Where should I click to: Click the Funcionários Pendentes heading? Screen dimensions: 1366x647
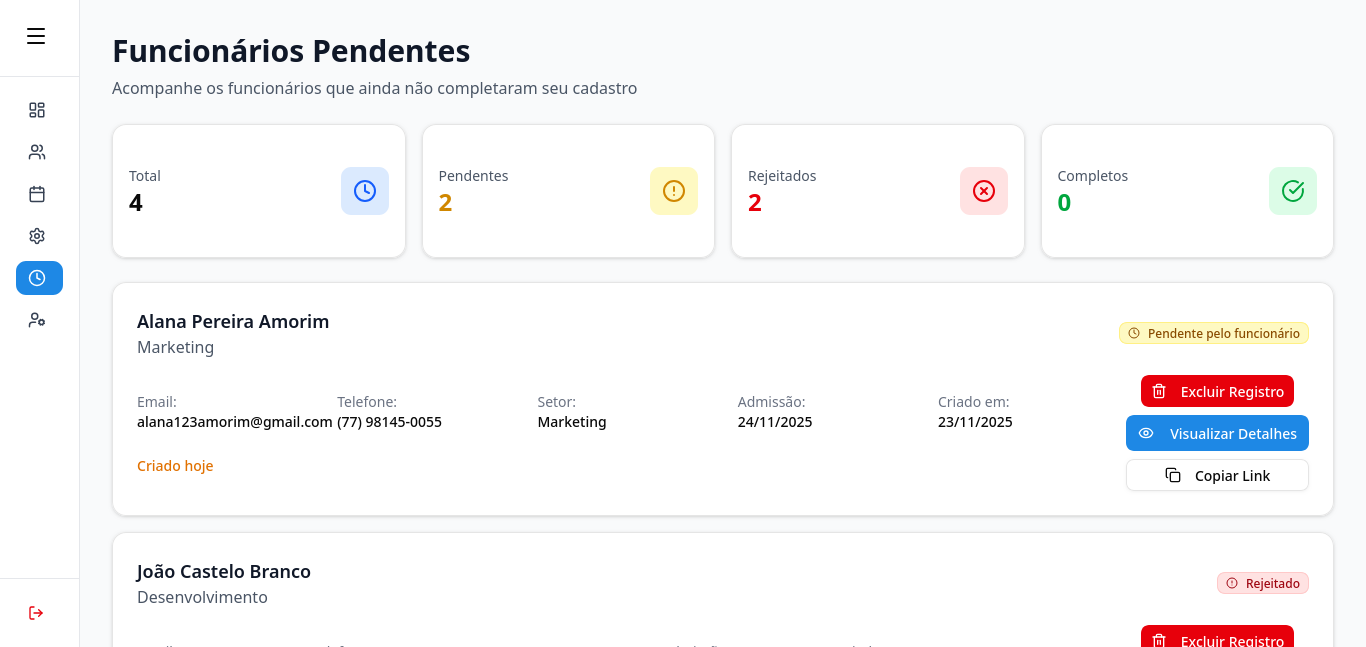click(x=291, y=50)
